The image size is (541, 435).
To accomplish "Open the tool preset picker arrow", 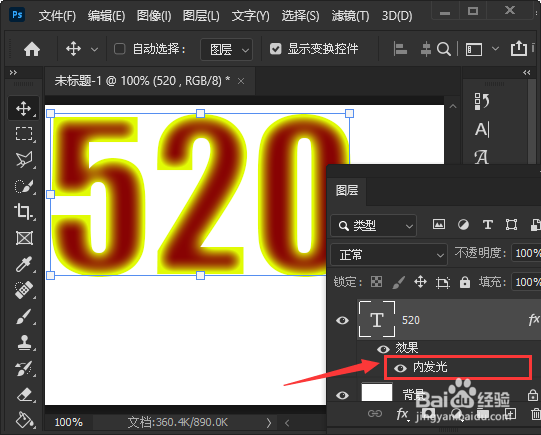I will point(94,50).
